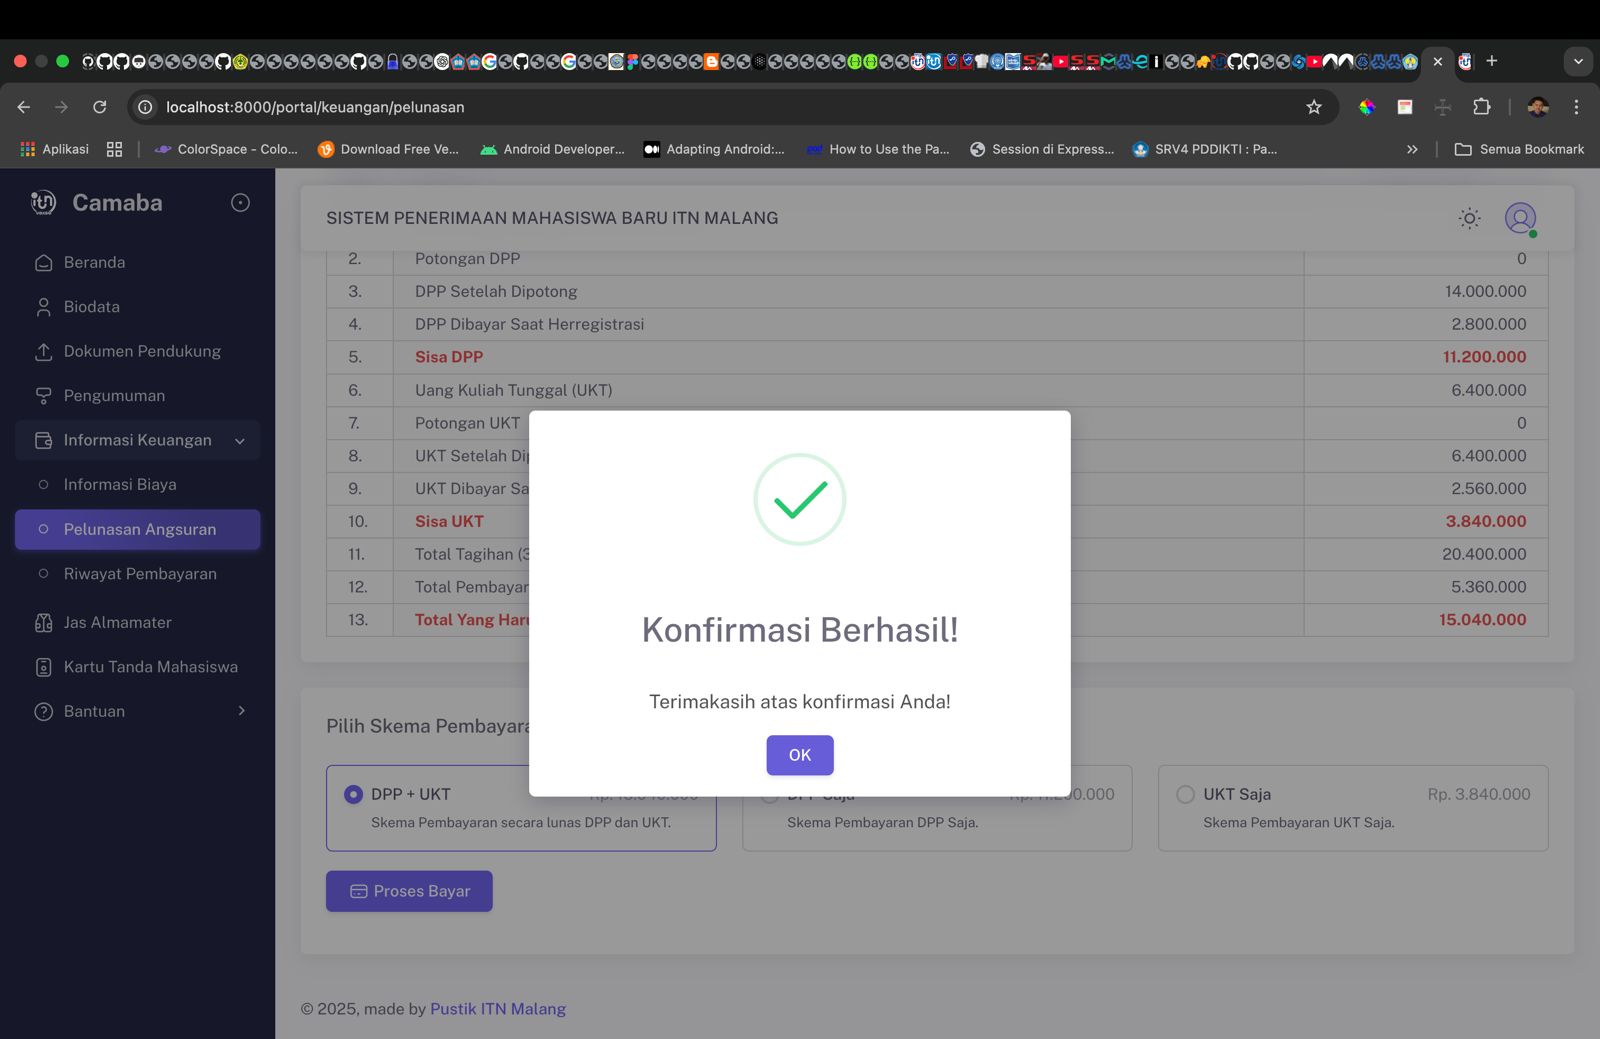
Task: Open the user profile avatar icon
Action: [x=1520, y=218]
